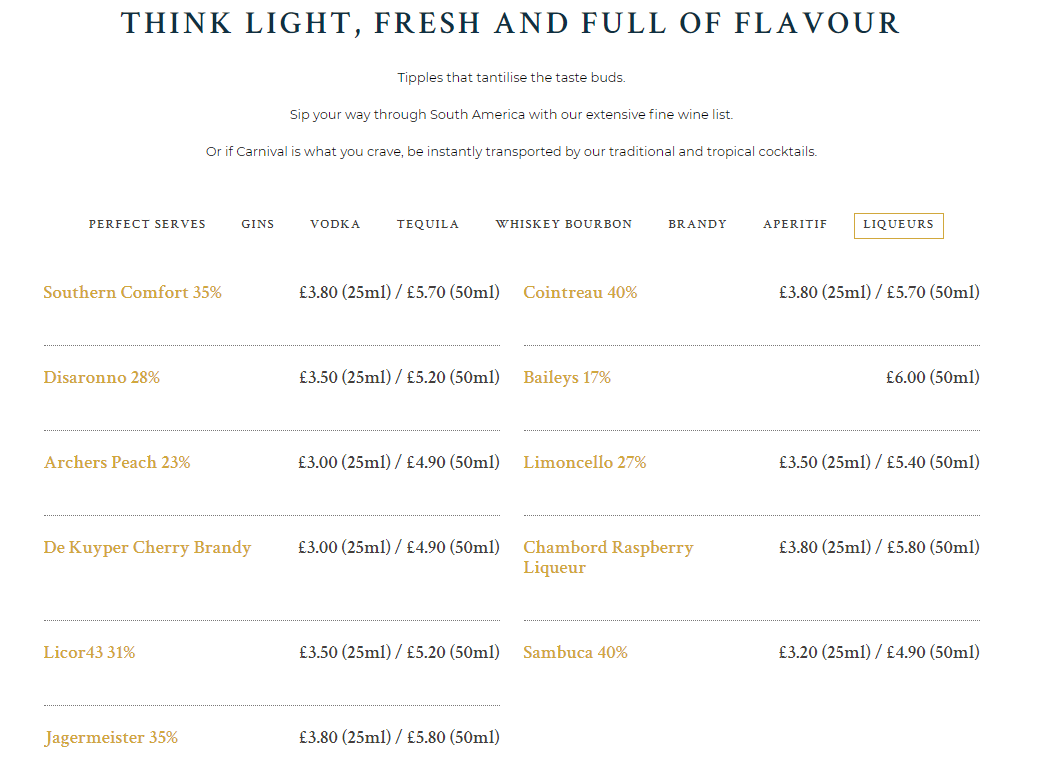1047x776 pixels.
Task: Click Limoncello 27% drink name
Action: coord(585,462)
